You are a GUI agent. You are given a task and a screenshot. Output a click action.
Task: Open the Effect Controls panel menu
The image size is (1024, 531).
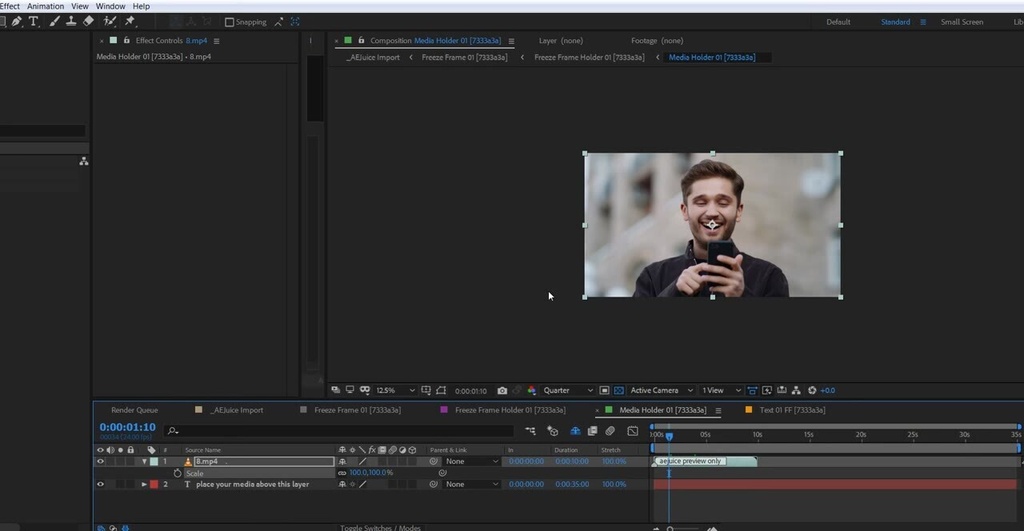tap(216, 40)
